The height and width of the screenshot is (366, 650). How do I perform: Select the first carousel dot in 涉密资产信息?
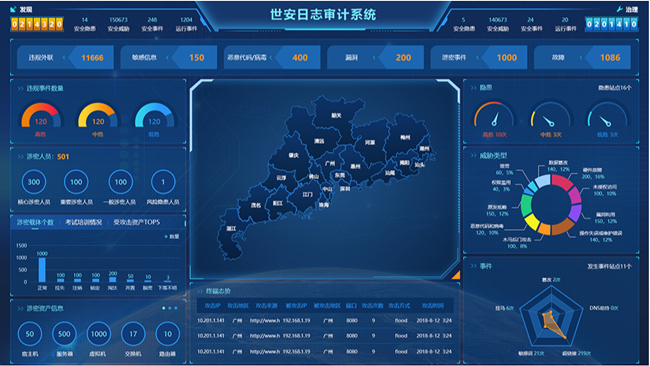click(164, 308)
